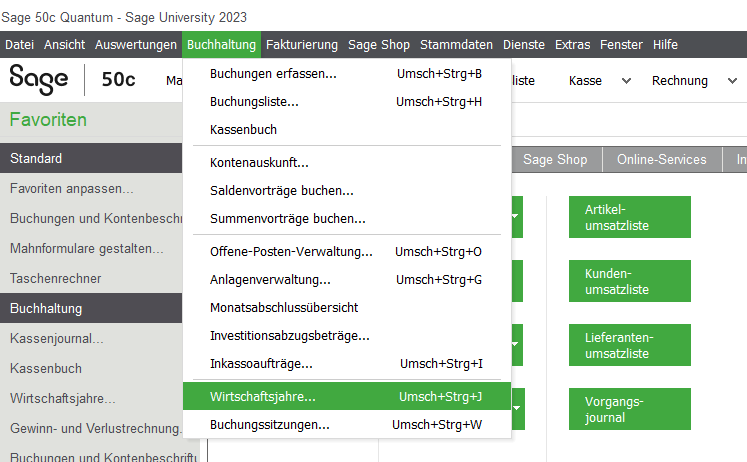Click the Favoriten panel heading
Screen dimensions: 747x462
48,120
